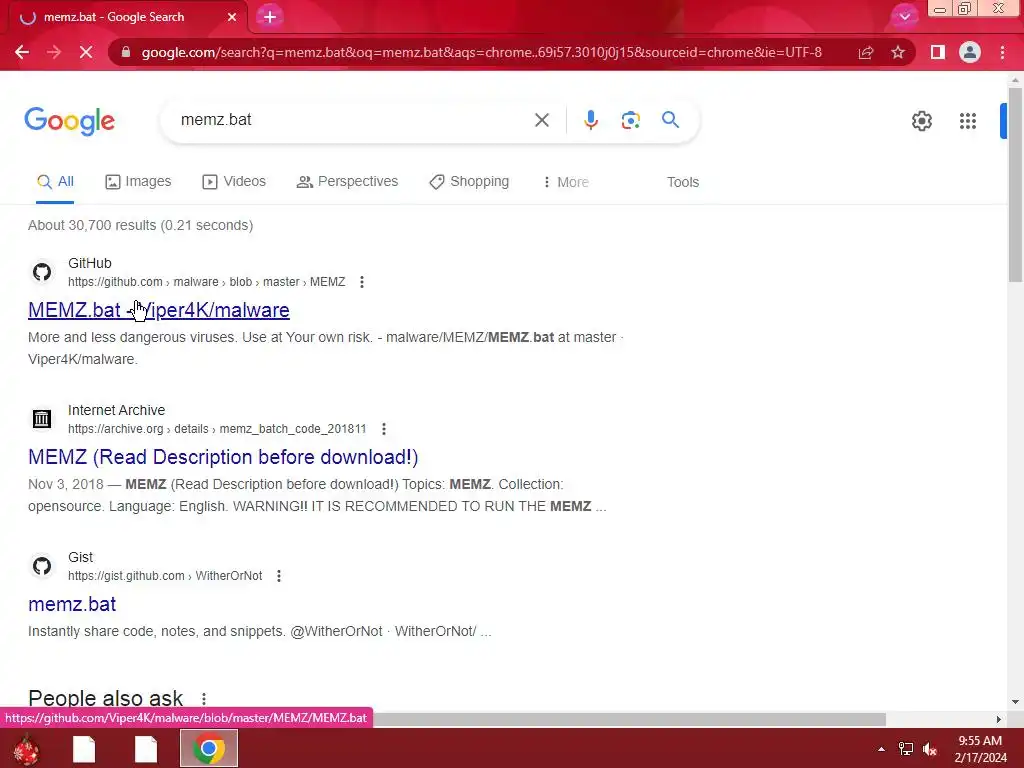Image resolution: width=1024 pixels, height=768 pixels.
Task: Switch to Images results
Action: (x=138, y=182)
